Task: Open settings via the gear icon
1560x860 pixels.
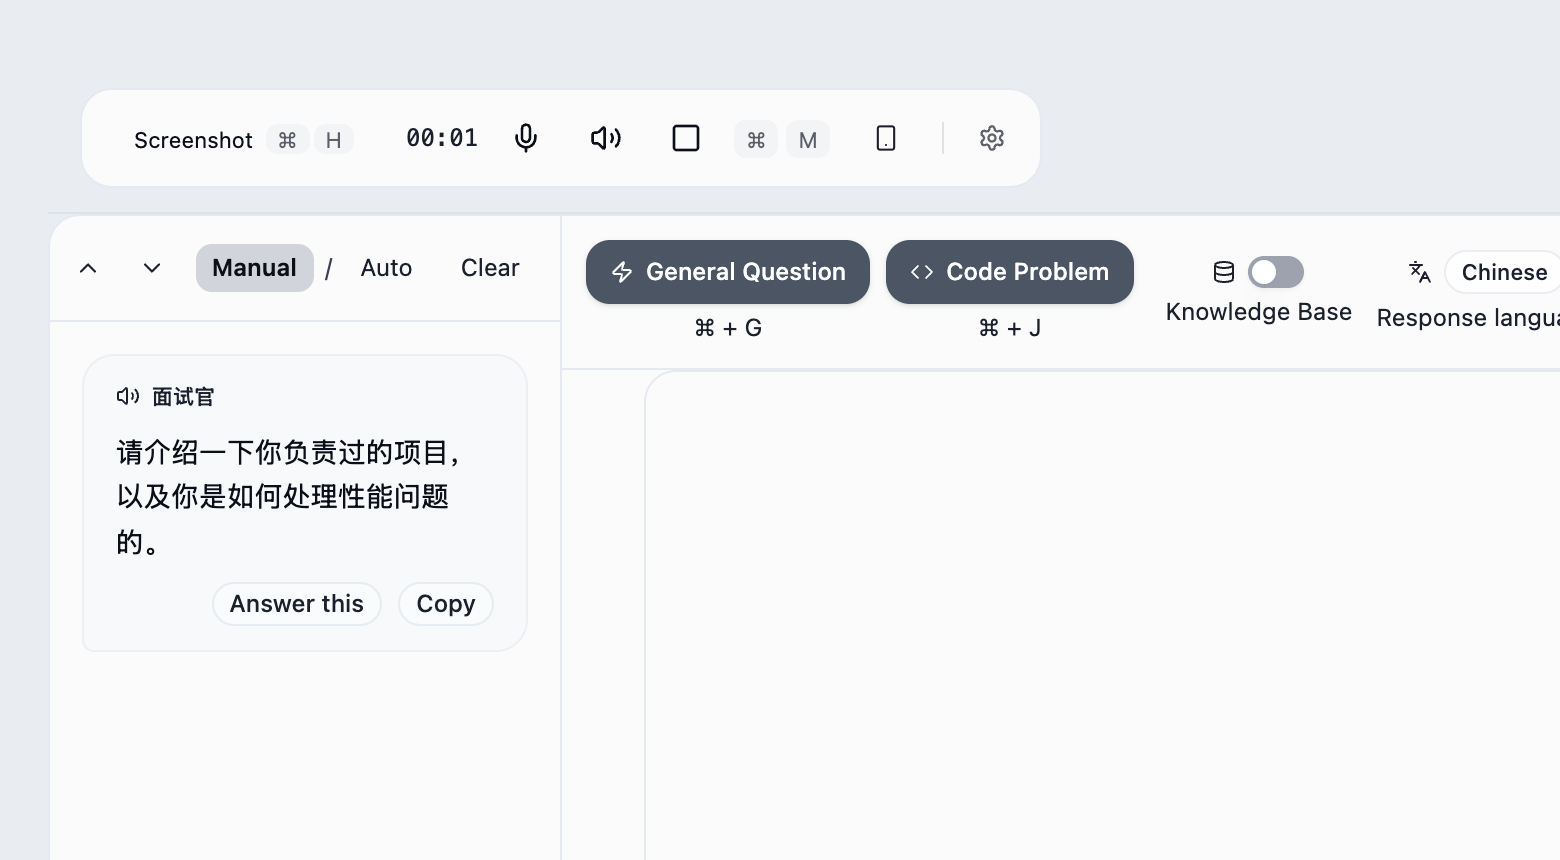Action: click(x=992, y=138)
